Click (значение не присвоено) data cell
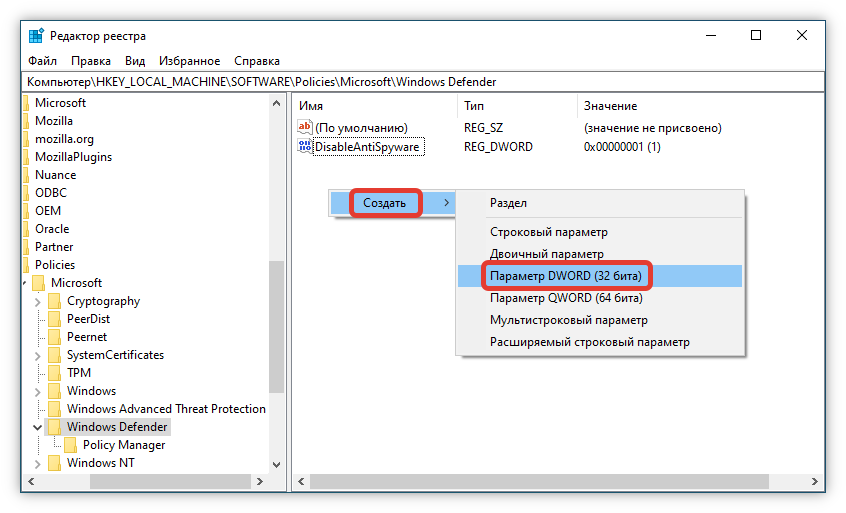Viewport: 846px width, 513px height. coord(652,128)
